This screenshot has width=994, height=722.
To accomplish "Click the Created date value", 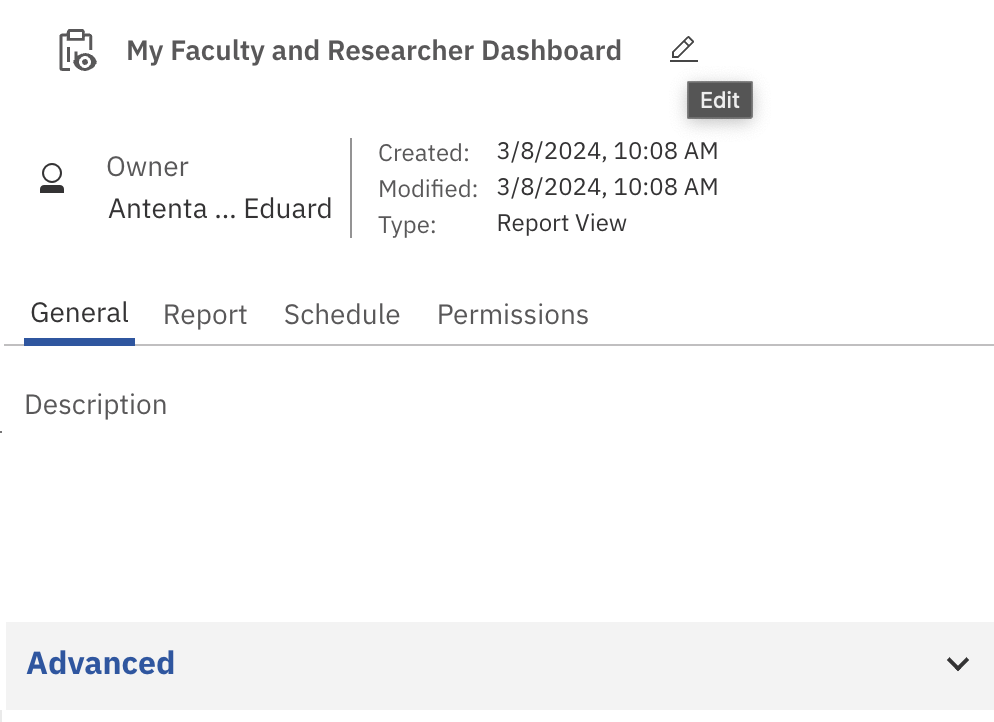I will click(x=606, y=152).
